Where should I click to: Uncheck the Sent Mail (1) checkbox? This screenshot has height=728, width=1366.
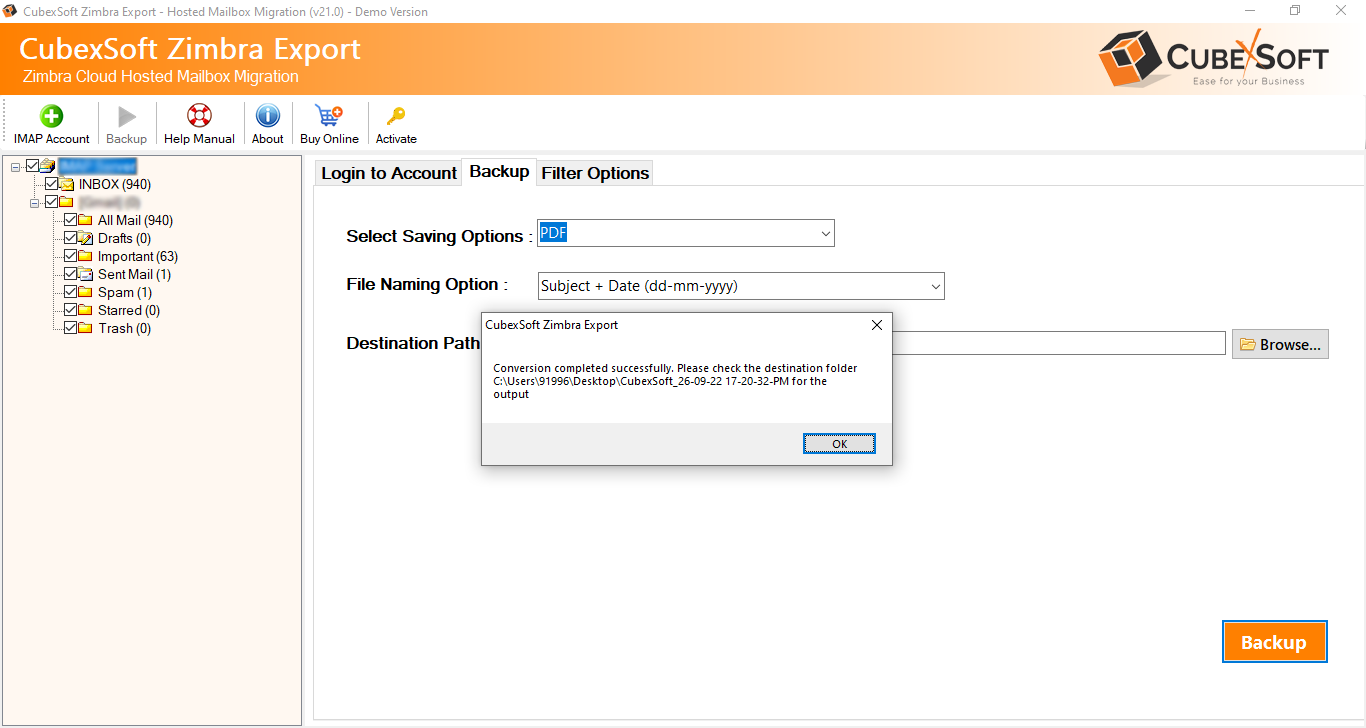click(x=71, y=274)
